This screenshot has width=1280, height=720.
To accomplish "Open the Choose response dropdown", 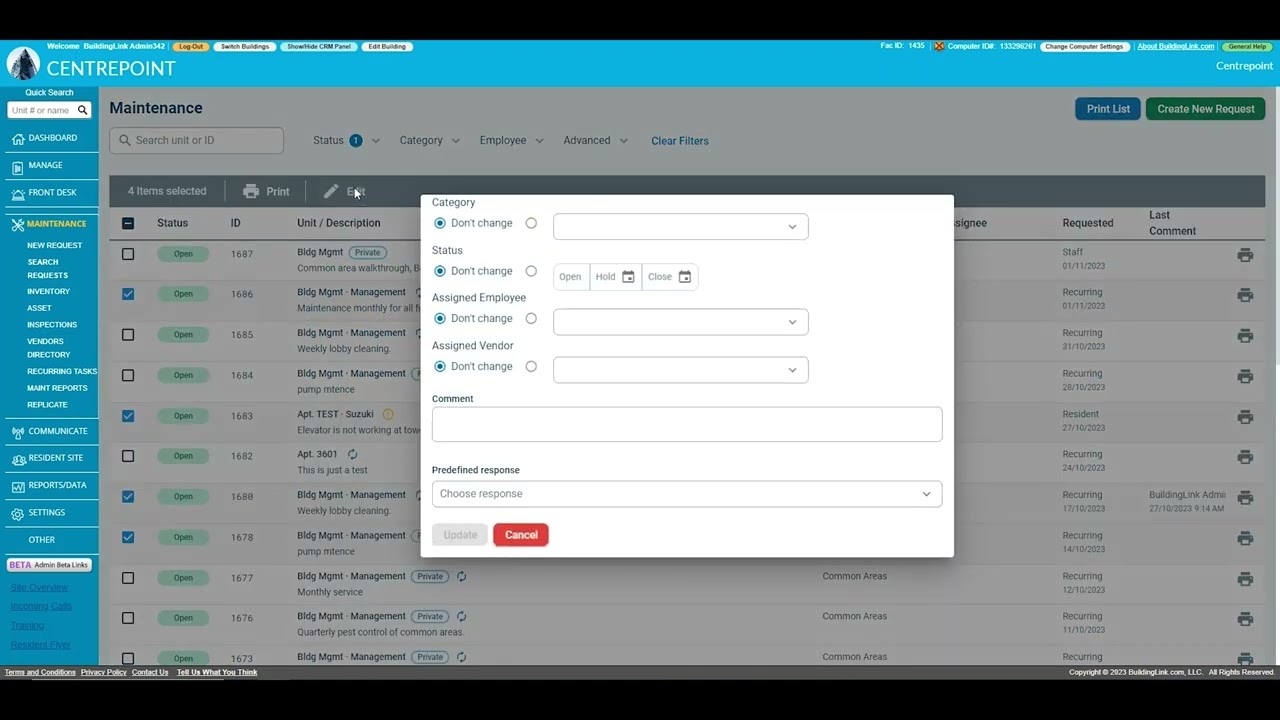I will click(687, 494).
